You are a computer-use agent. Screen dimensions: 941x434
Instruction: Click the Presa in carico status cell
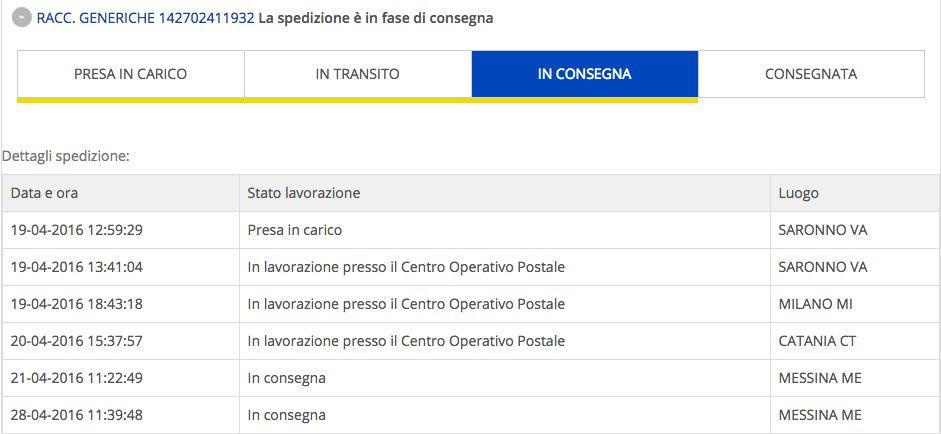point(505,230)
